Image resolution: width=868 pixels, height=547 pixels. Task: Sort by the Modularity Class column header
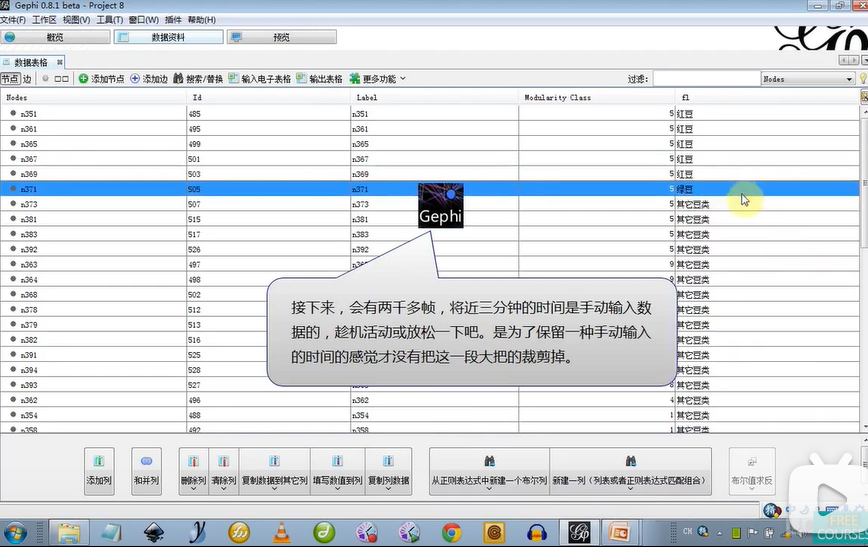597,97
